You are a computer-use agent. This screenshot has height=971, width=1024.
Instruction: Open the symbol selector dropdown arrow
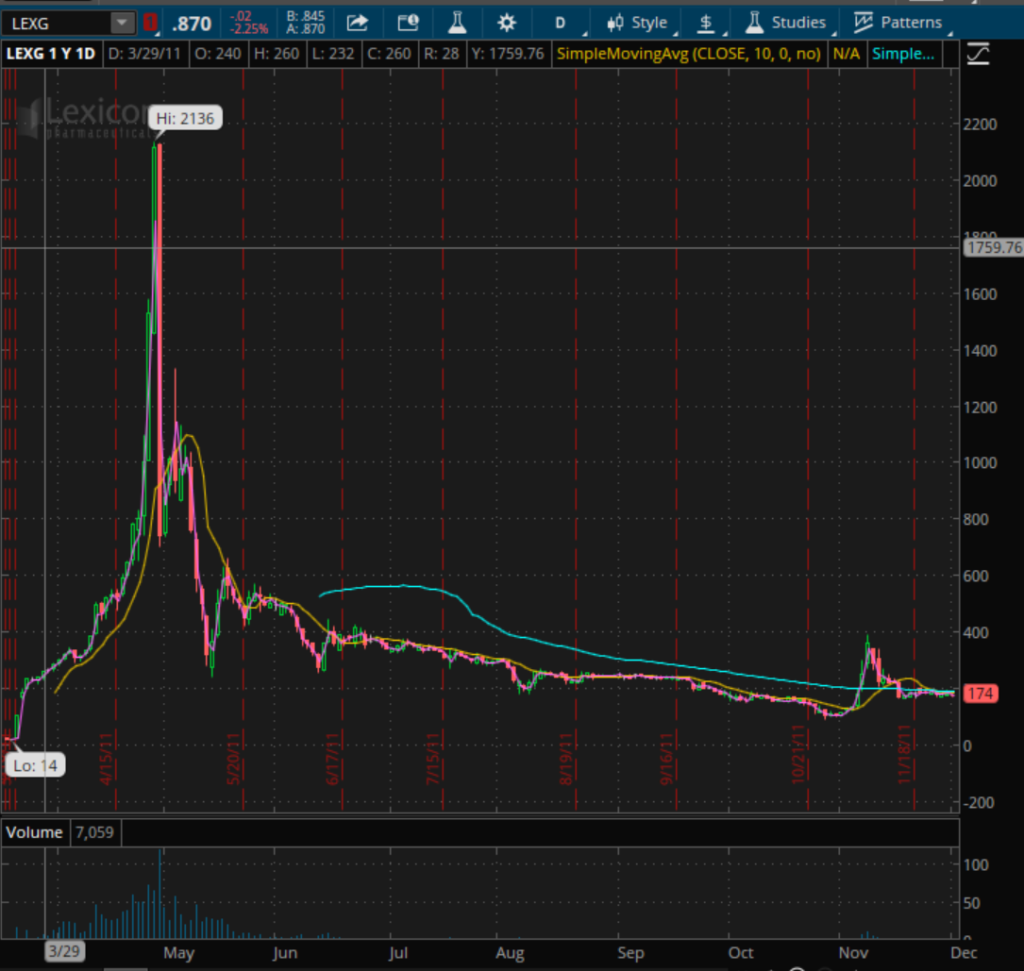[x=122, y=24]
